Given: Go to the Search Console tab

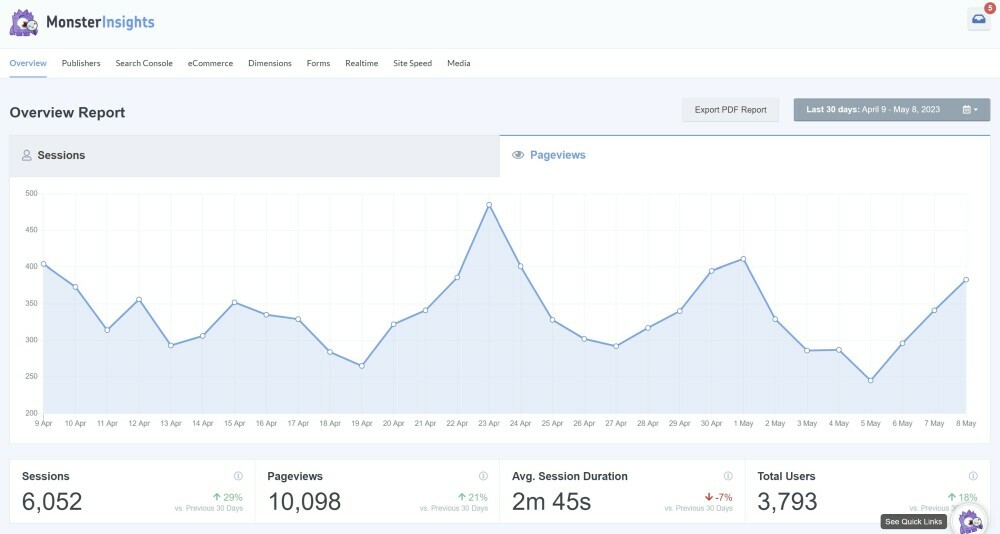Looking at the screenshot, I should [x=144, y=63].
